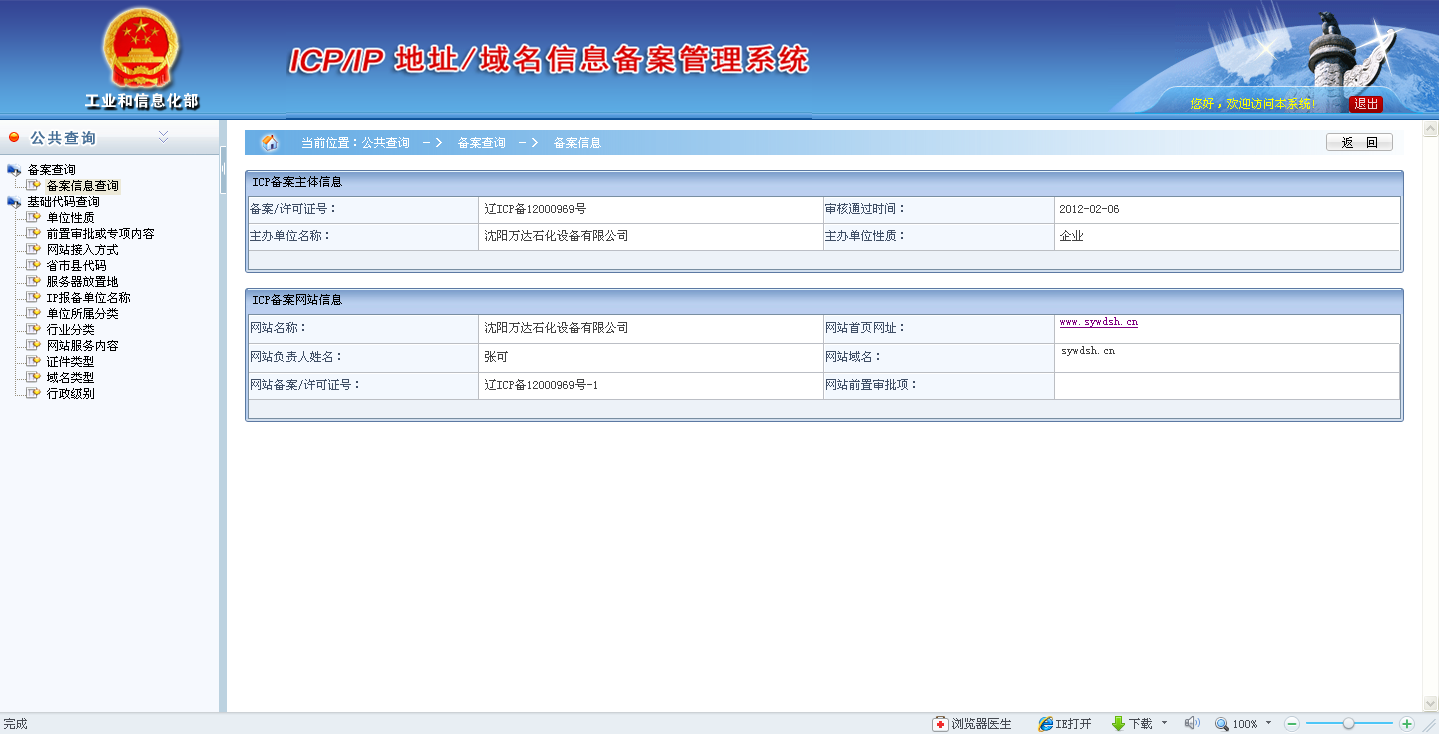
Task: Open 域名类型 item
Action: (x=70, y=378)
